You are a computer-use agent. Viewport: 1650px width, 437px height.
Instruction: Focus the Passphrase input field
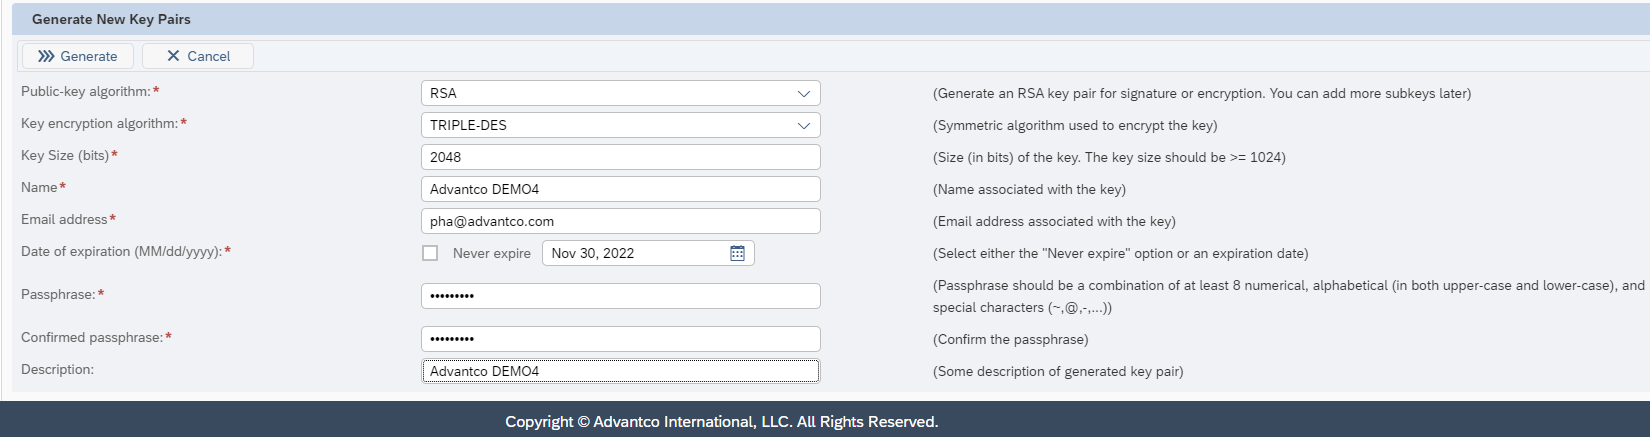pos(620,296)
